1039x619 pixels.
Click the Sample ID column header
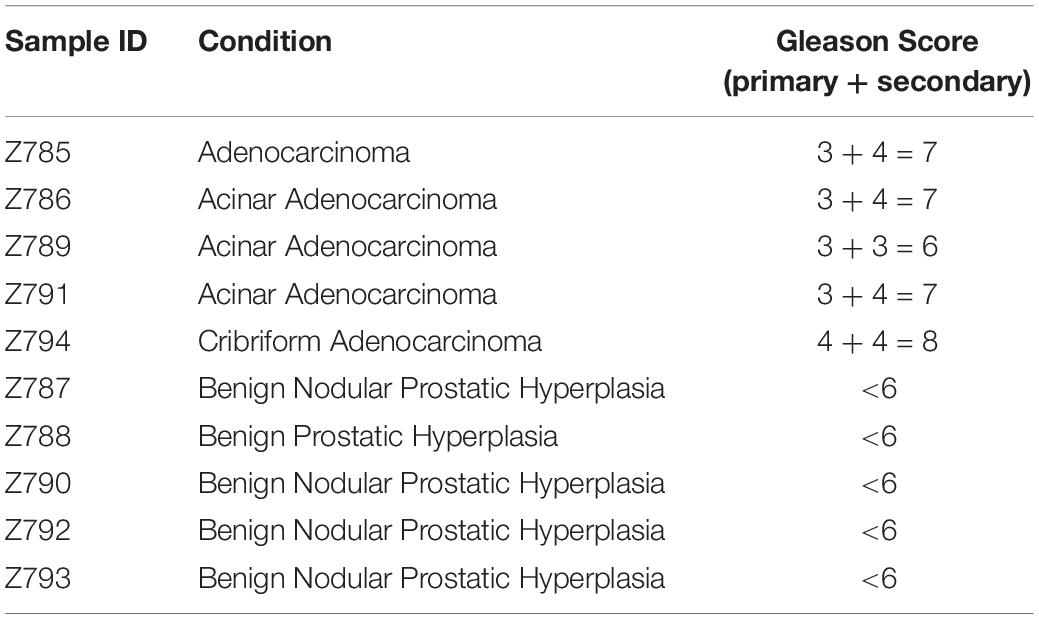[x=76, y=42]
